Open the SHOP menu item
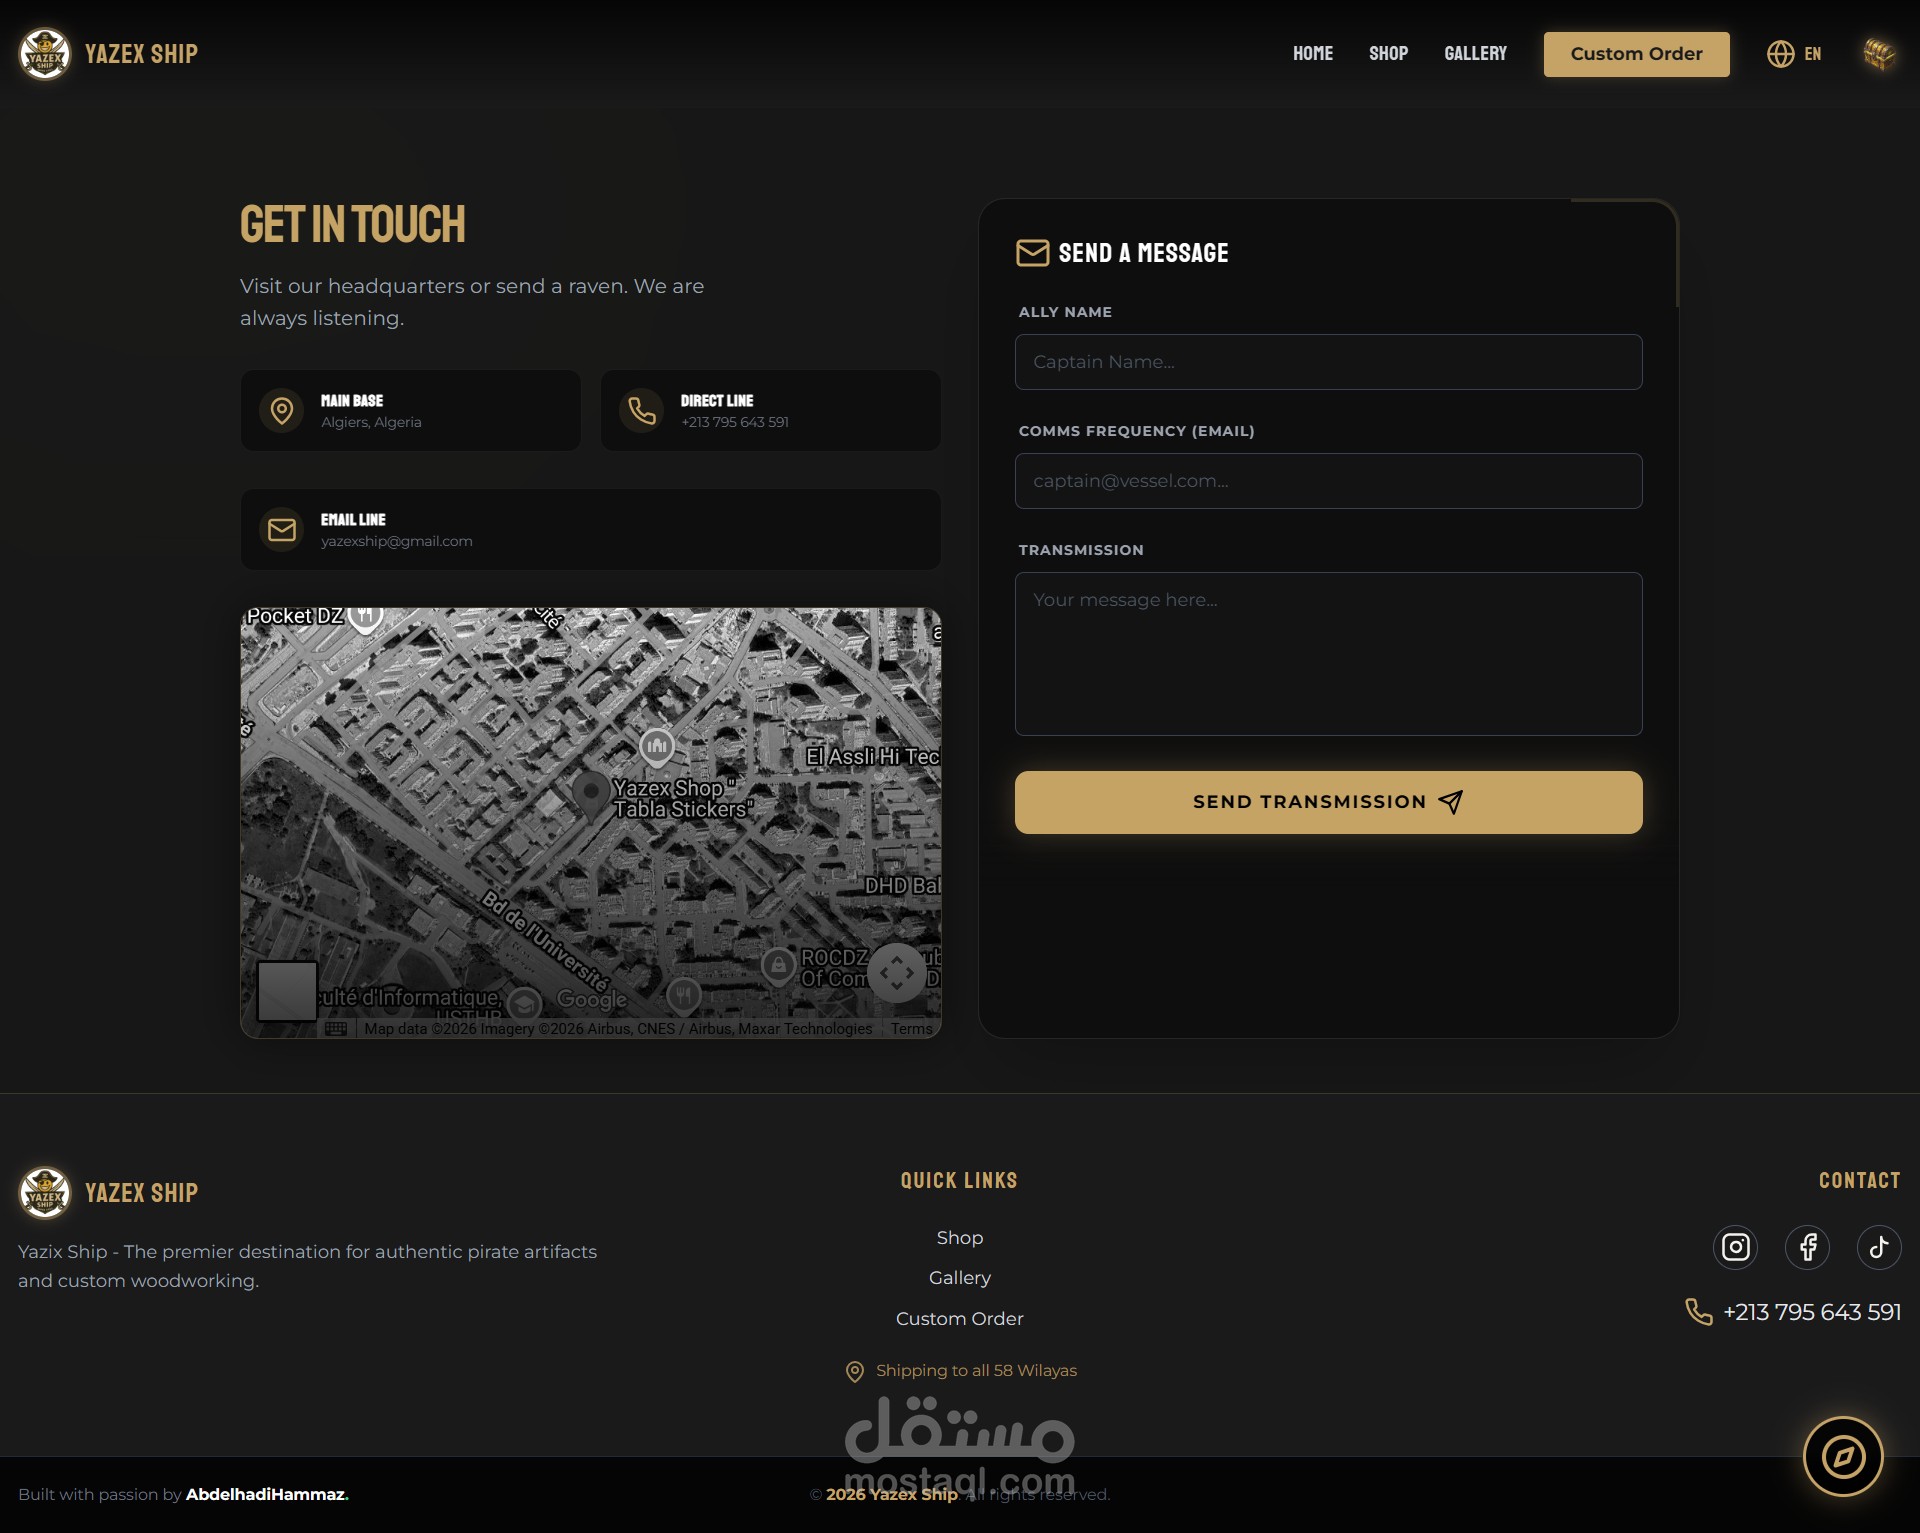The height and width of the screenshot is (1533, 1920). click(1388, 54)
